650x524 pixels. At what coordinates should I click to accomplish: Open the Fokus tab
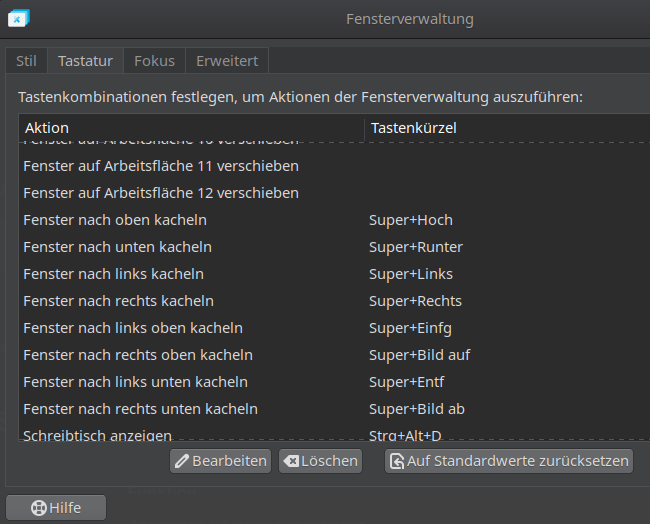pos(155,61)
